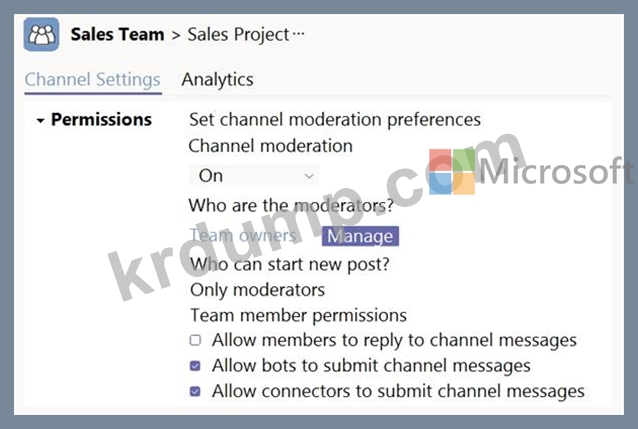
Task: Click the Sales Team avatar icon
Action: pos(43,35)
